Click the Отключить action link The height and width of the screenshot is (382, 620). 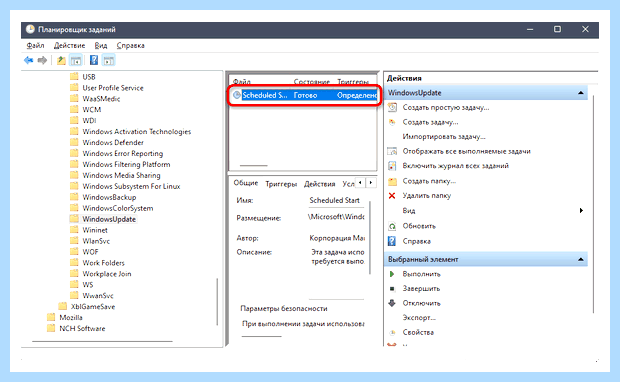tap(422, 303)
